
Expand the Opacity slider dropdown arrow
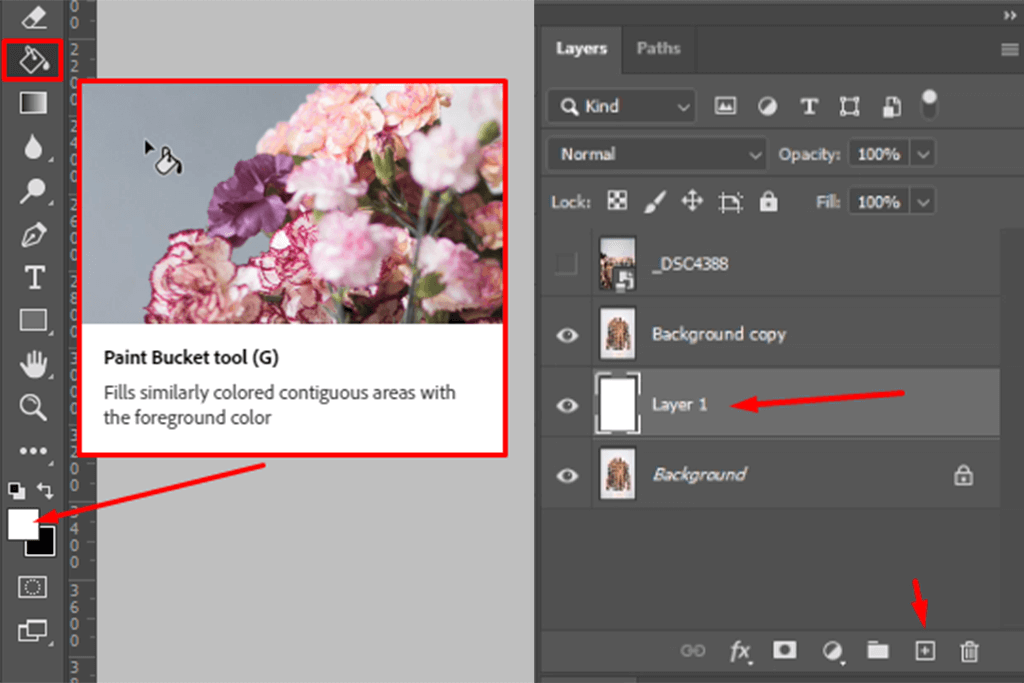tap(923, 154)
